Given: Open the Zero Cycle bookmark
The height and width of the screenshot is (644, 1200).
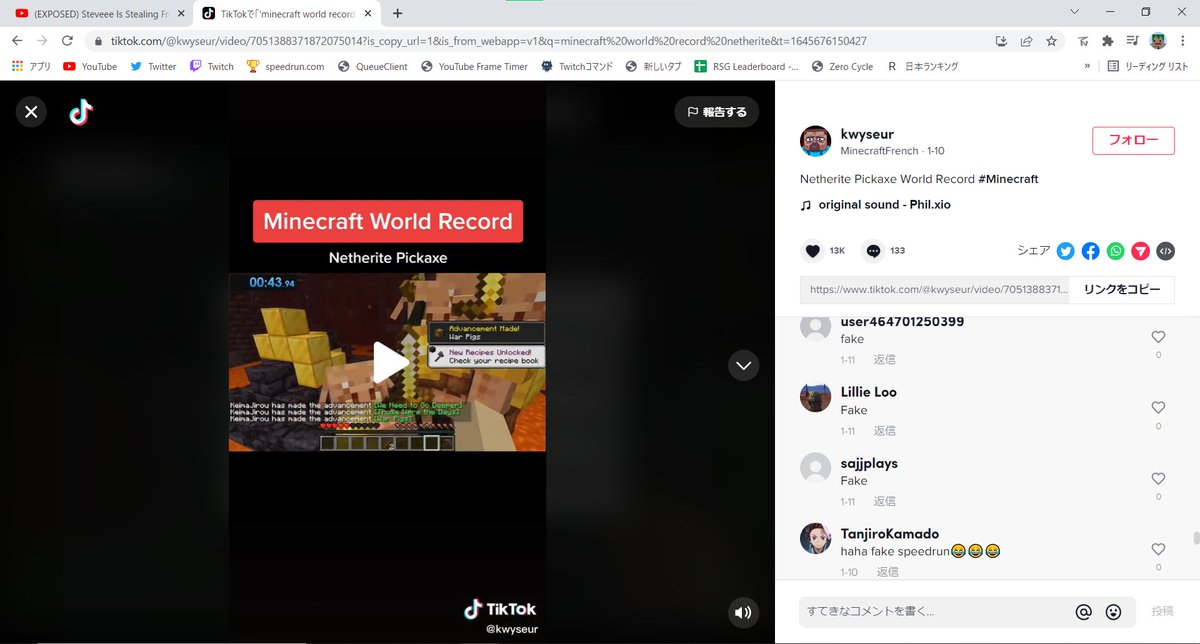Looking at the screenshot, I should (x=842, y=66).
